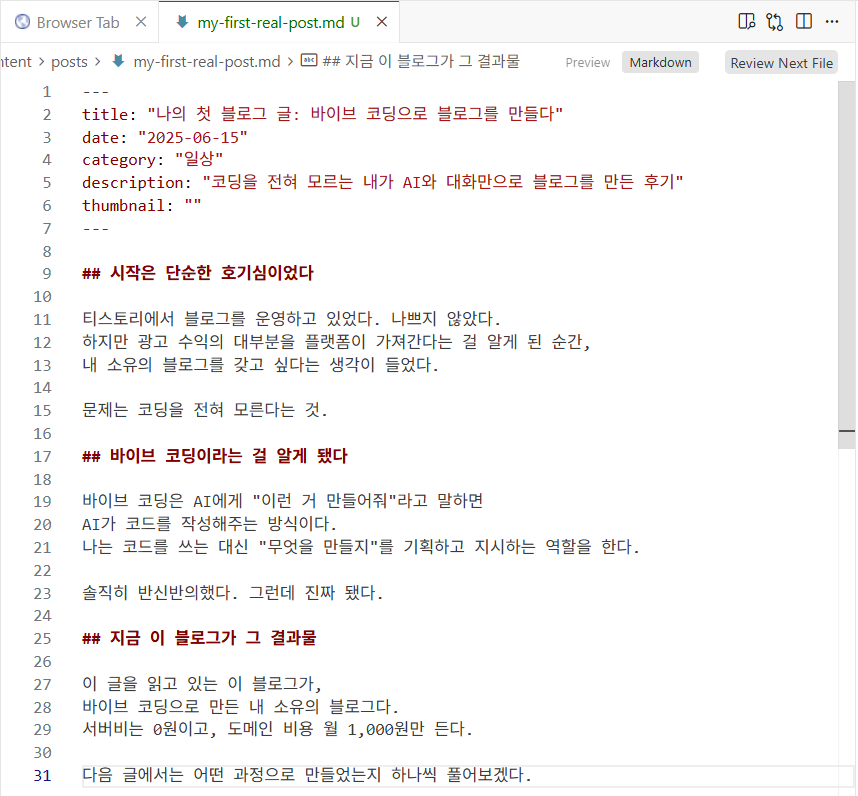Keep Markdown view active
The height and width of the screenshot is (796, 858).
(660, 62)
